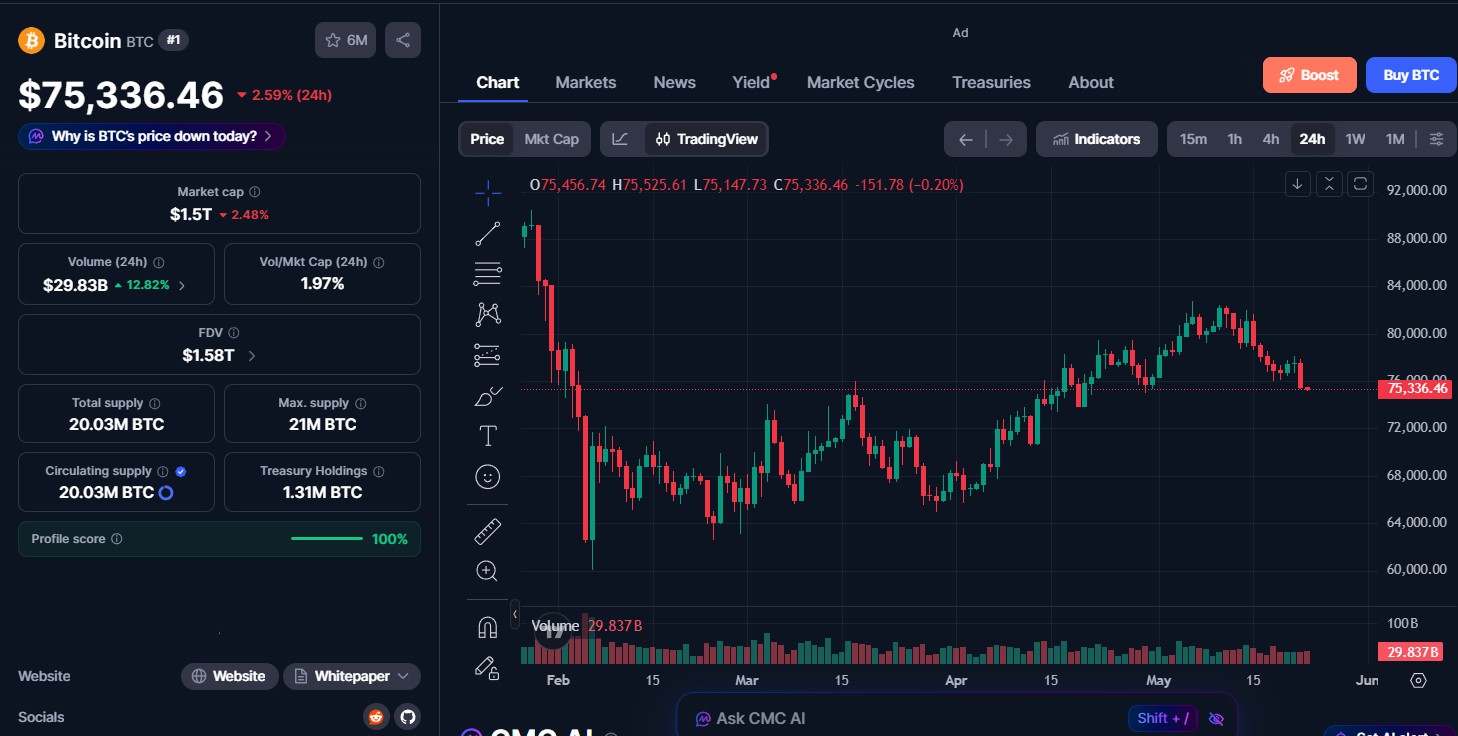Screen dimensions: 1458x736
Task: Select the trend line drawing tool
Action: tap(488, 234)
